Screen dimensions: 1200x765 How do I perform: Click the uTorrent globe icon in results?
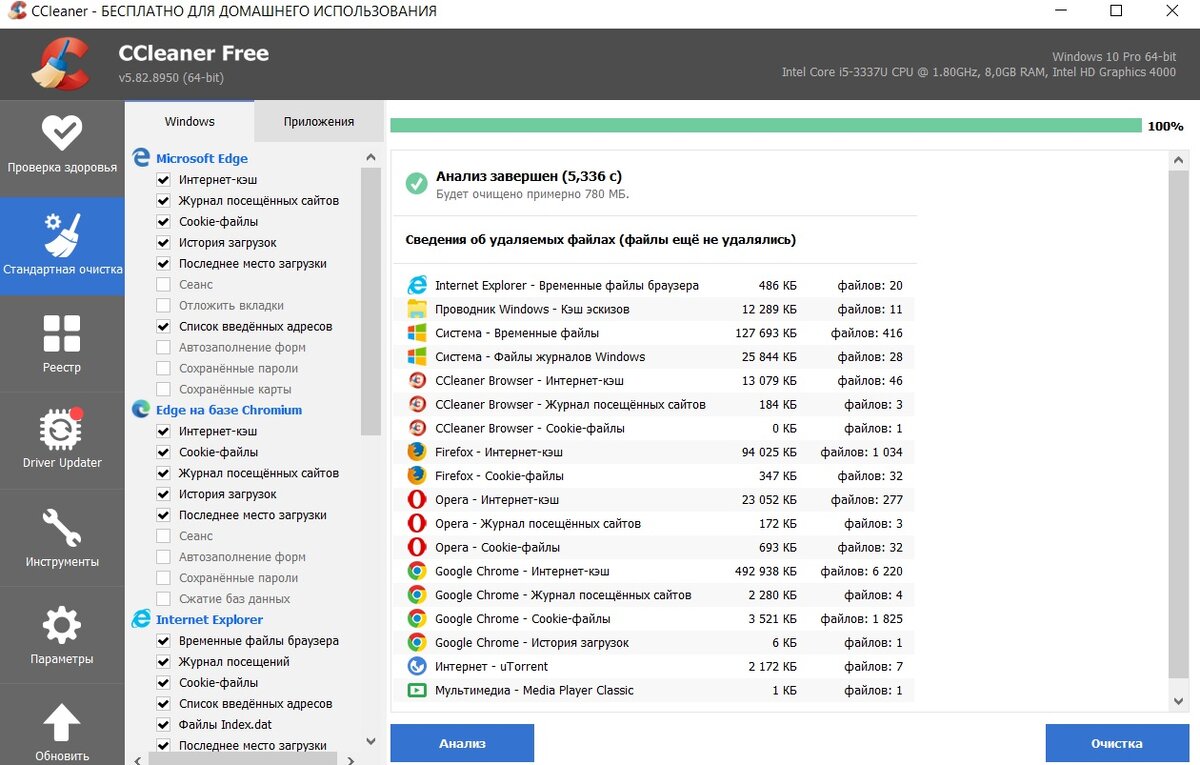(417, 666)
